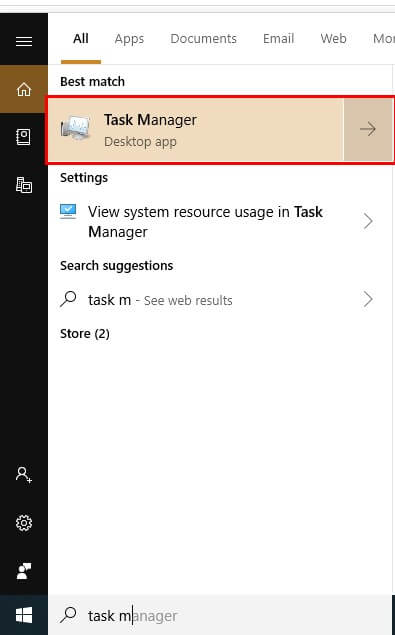This screenshot has height=635, width=395.
Task: Switch to the Apps tab
Action: [129, 38]
